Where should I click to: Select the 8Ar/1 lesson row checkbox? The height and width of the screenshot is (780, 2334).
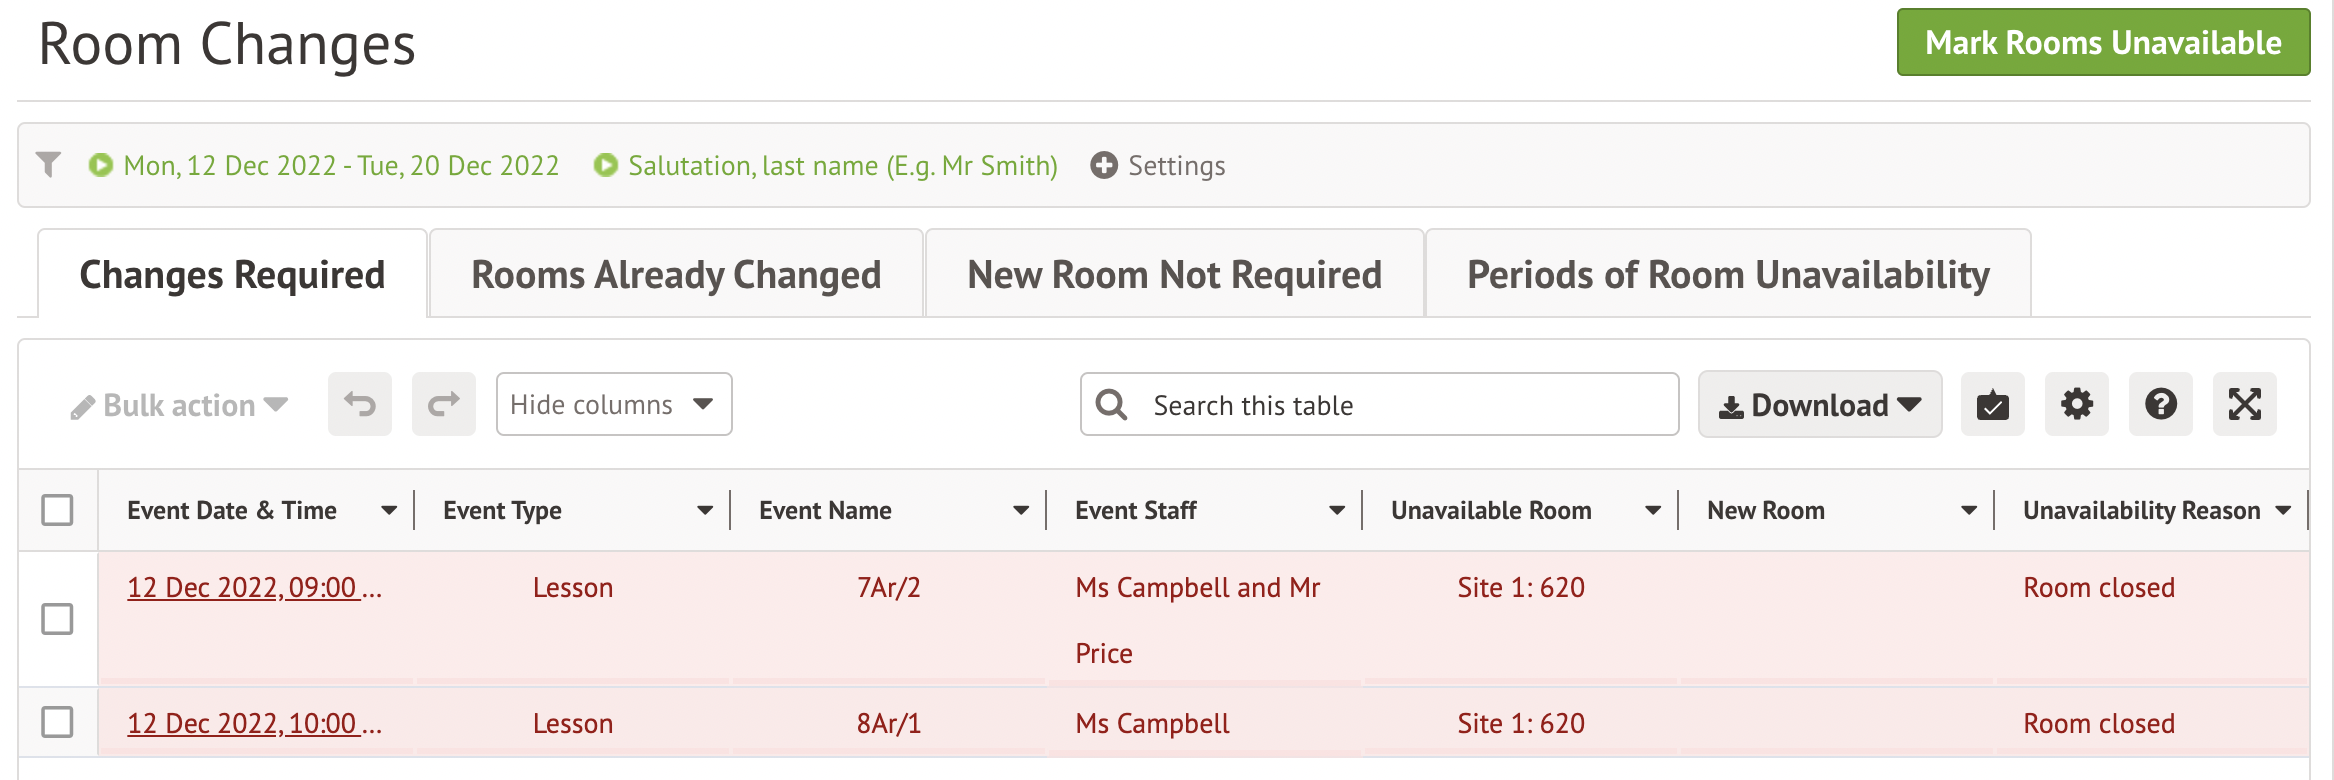click(57, 722)
